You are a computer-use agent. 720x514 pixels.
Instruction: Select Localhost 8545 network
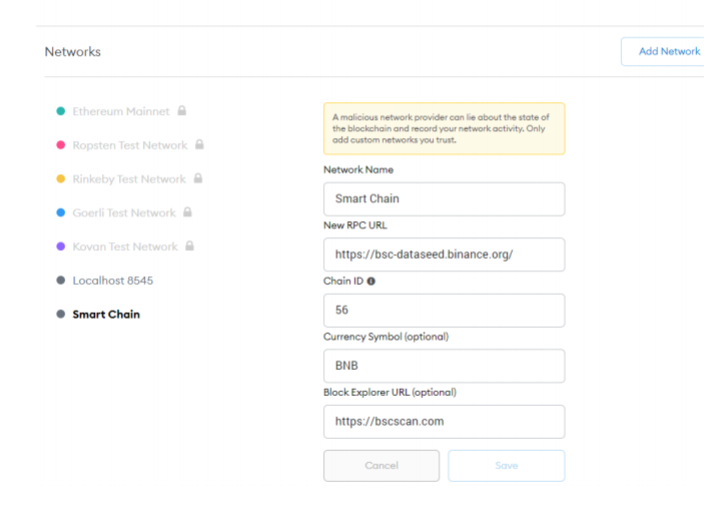[x=113, y=280]
